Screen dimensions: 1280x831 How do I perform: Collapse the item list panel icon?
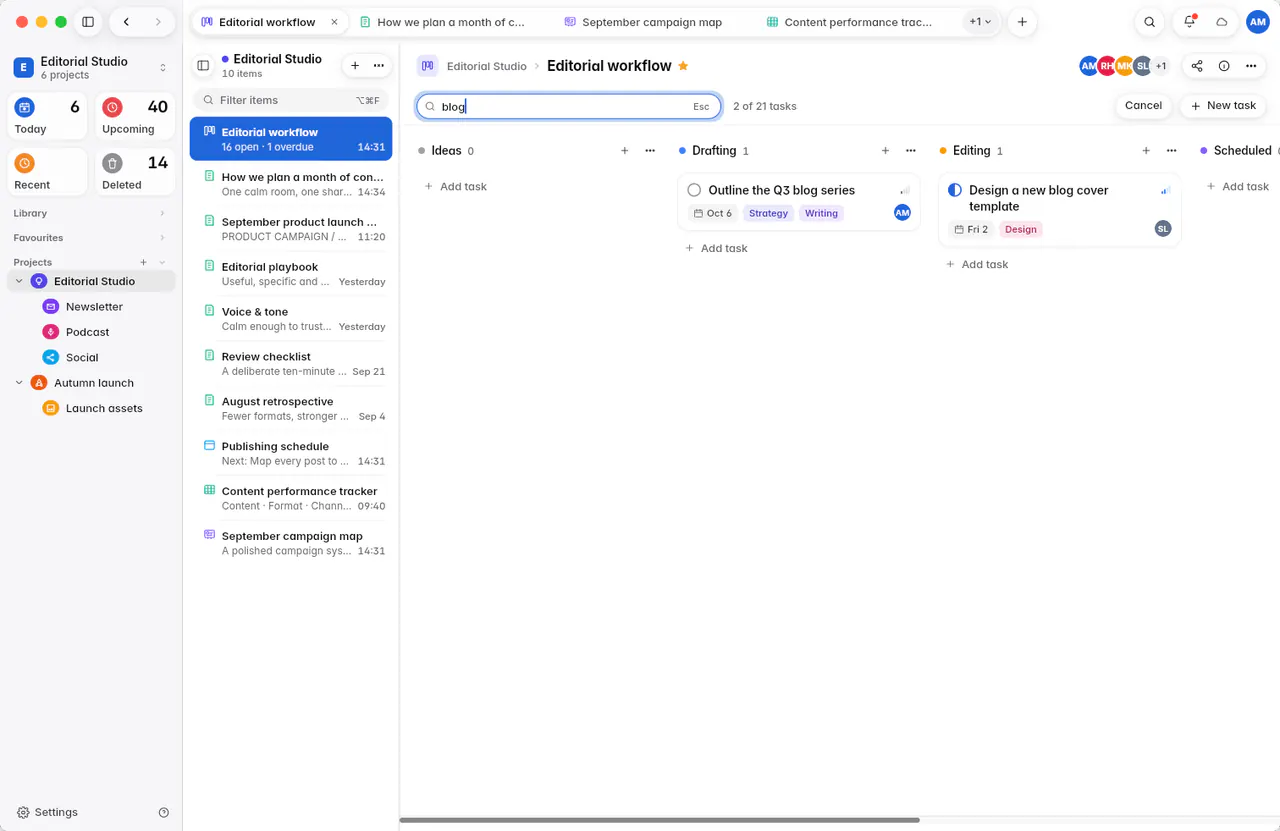[203, 66]
